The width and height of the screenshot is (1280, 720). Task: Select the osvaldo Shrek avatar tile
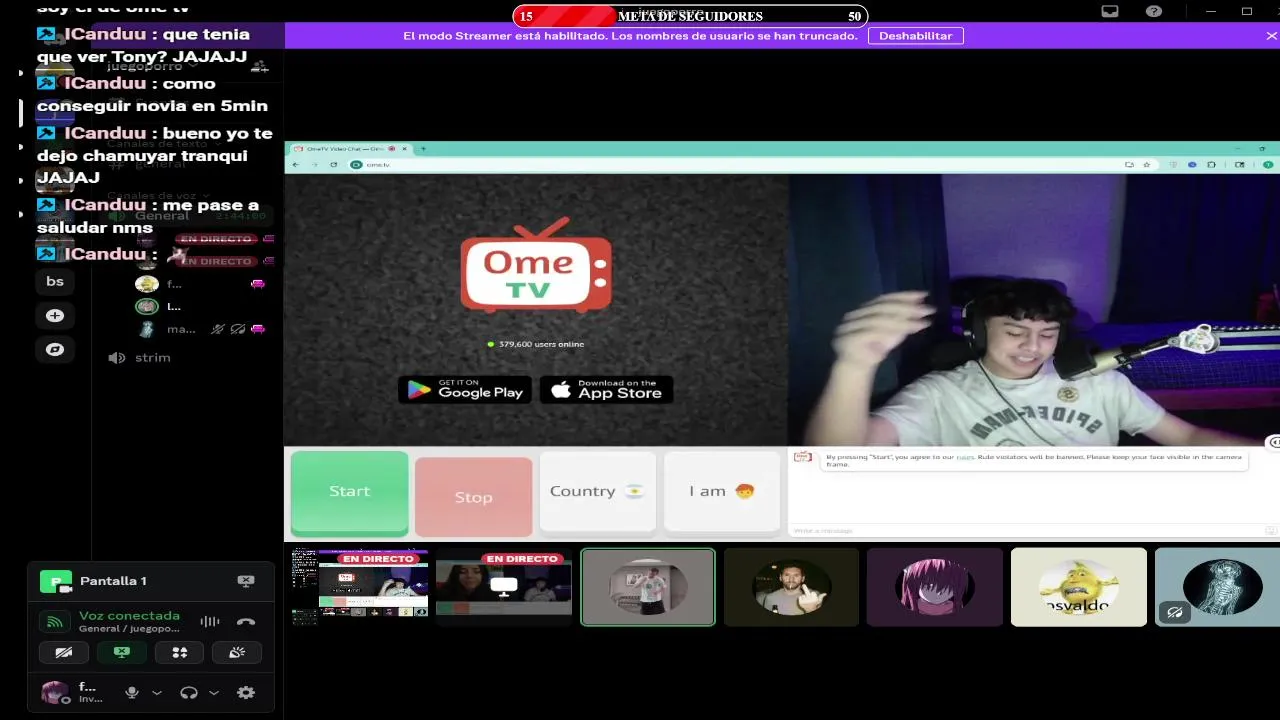pyautogui.click(x=1079, y=587)
